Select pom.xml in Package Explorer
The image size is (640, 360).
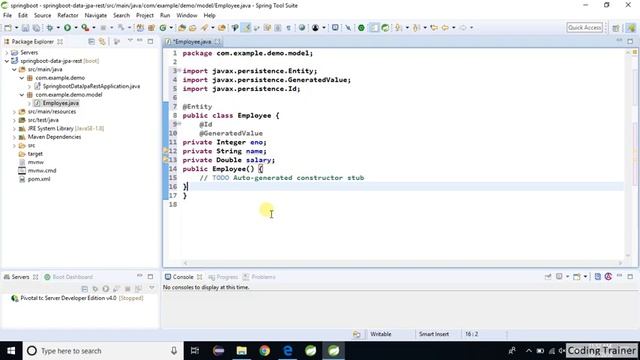[39, 179]
